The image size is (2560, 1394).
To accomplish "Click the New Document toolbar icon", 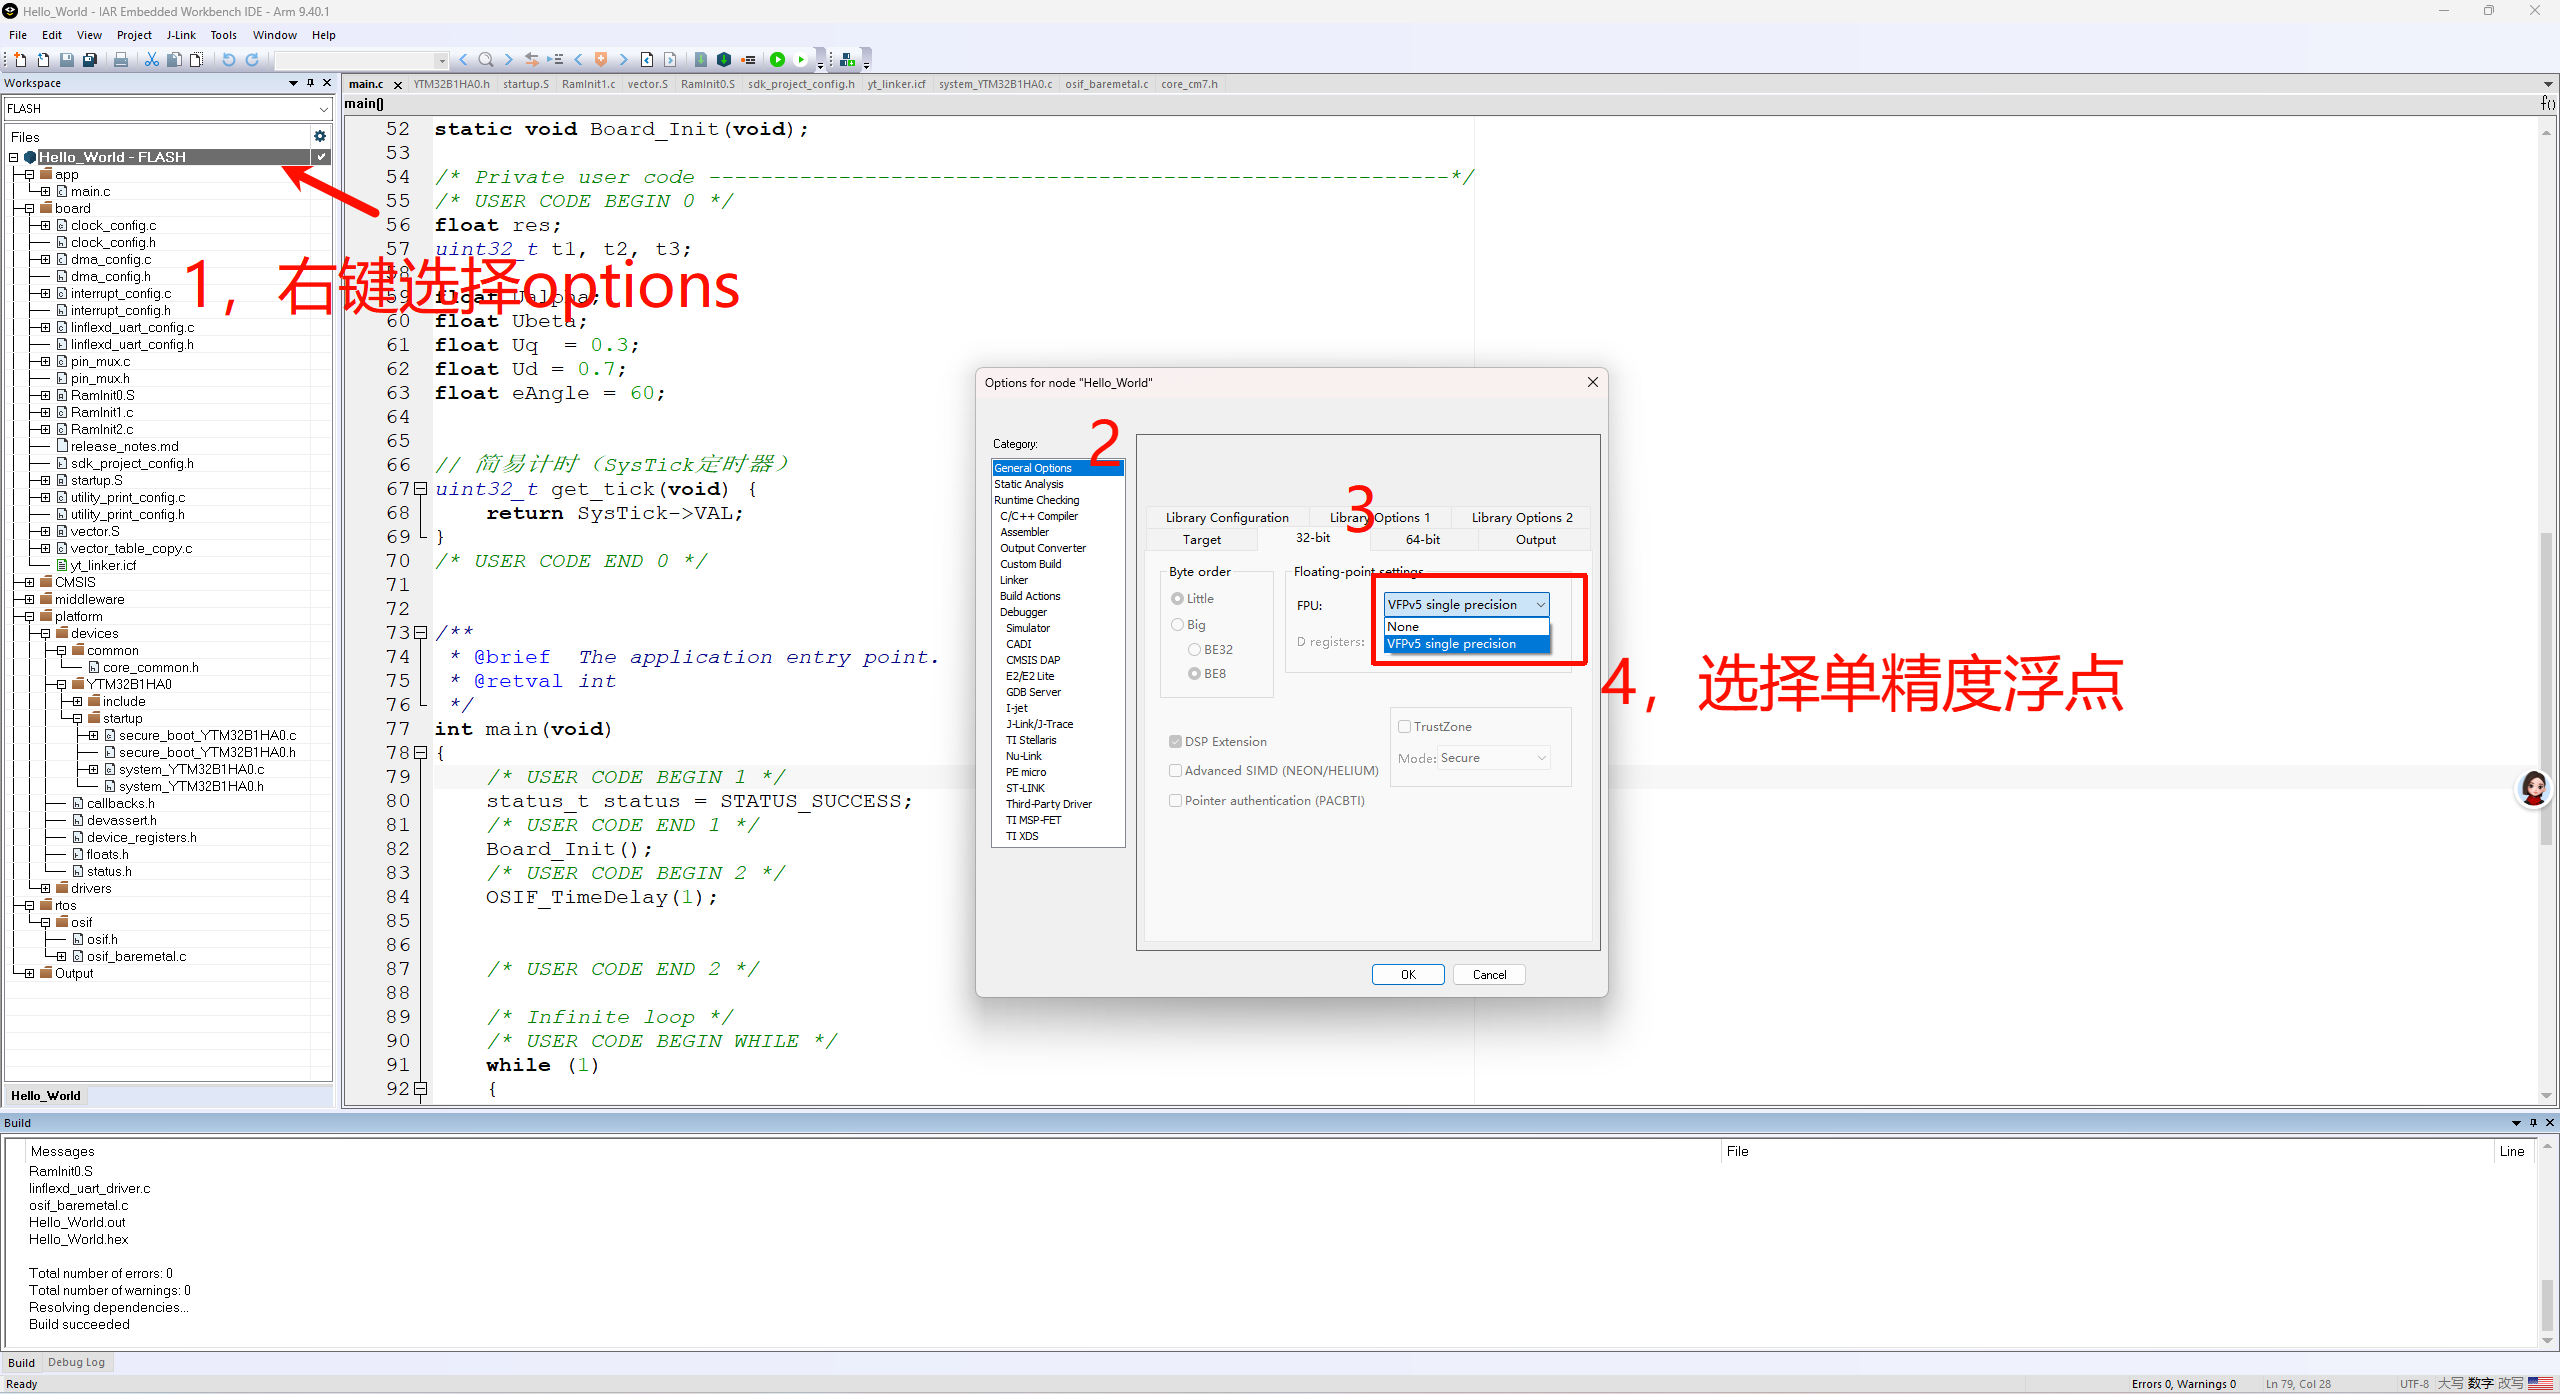I will click(20, 60).
